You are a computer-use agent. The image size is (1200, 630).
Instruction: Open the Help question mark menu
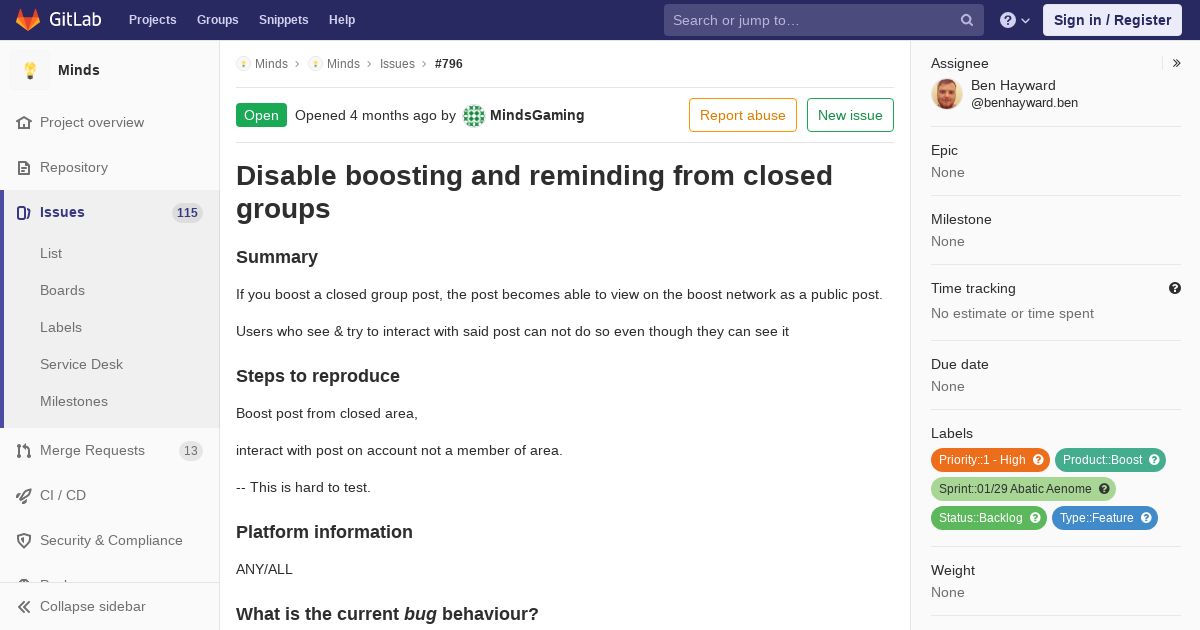[1015, 20]
